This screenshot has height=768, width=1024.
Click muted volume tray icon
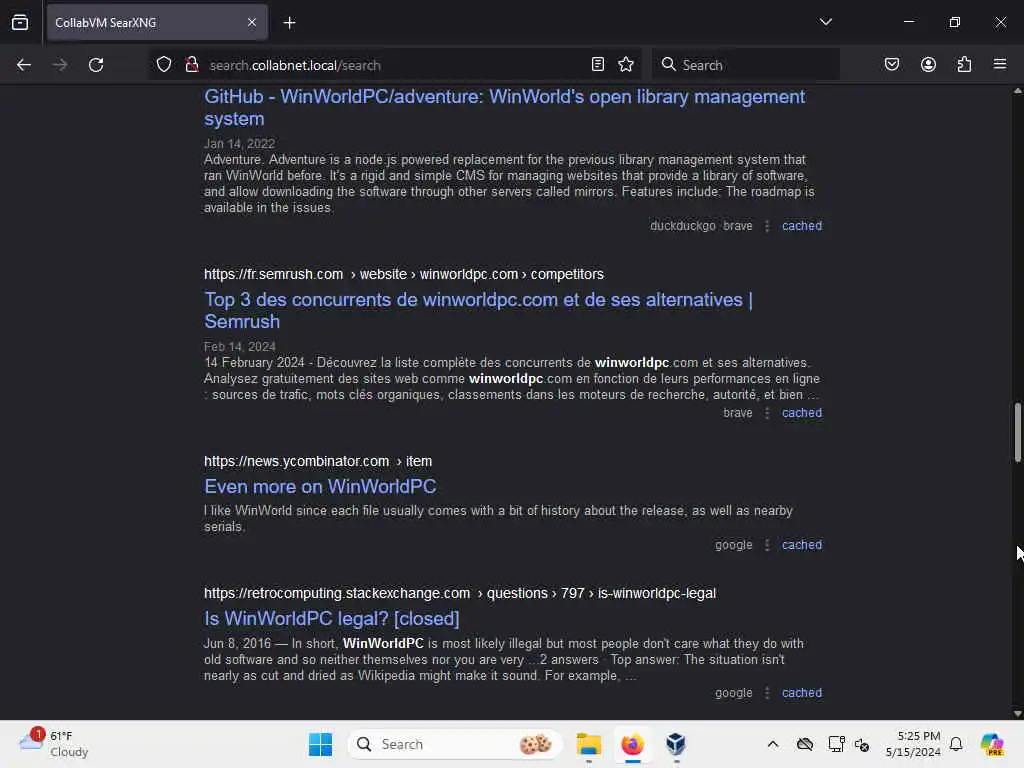coord(862,744)
